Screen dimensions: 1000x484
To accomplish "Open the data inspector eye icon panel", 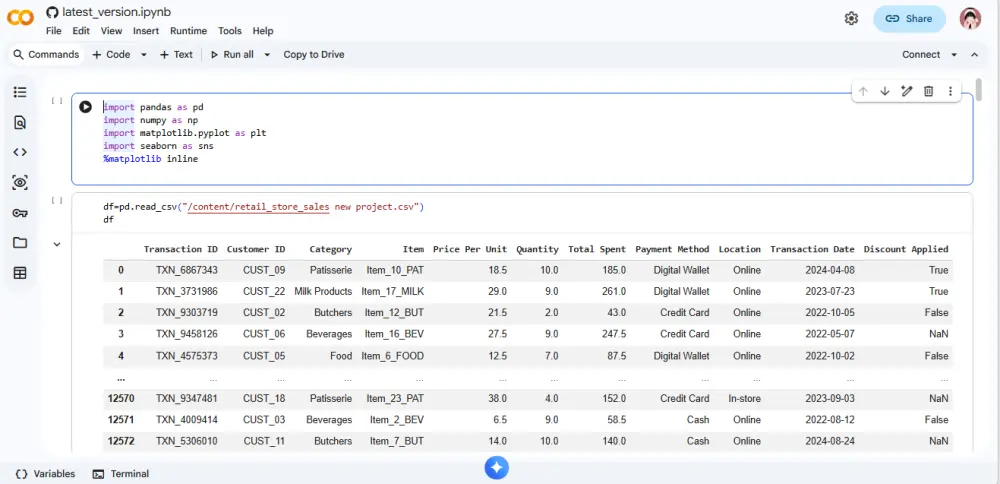I will click(x=20, y=183).
